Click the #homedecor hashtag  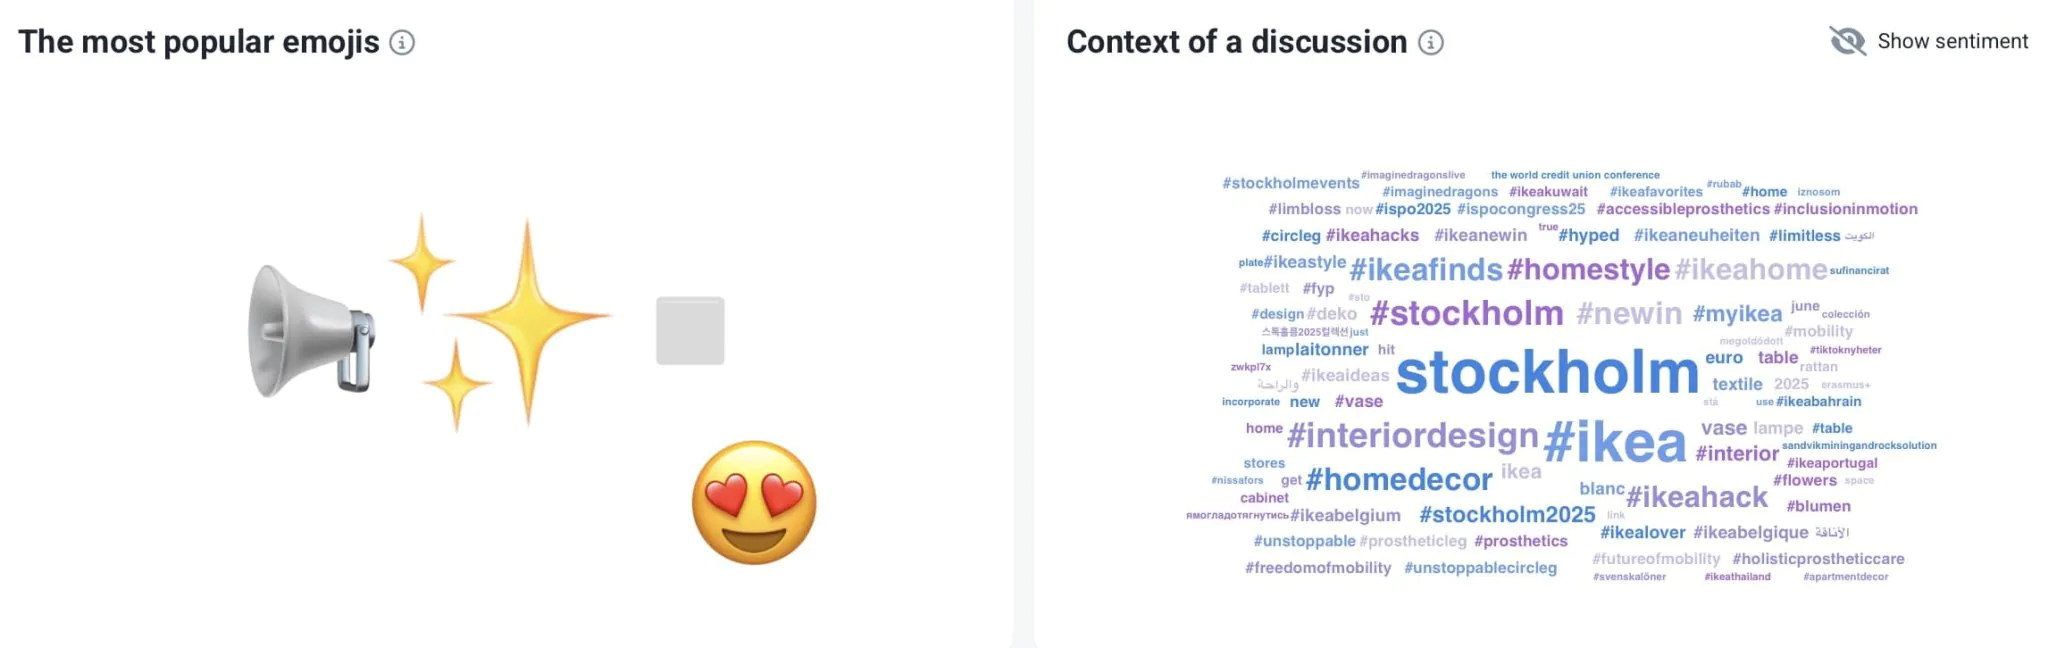(x=1399, y=479)
